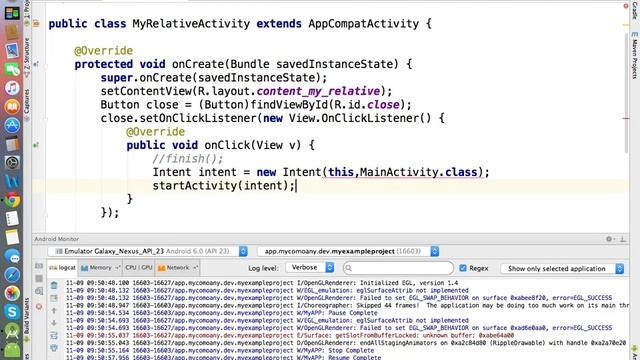
Task: Click the startActivity(intent); statement
Action: click(224, 186)
